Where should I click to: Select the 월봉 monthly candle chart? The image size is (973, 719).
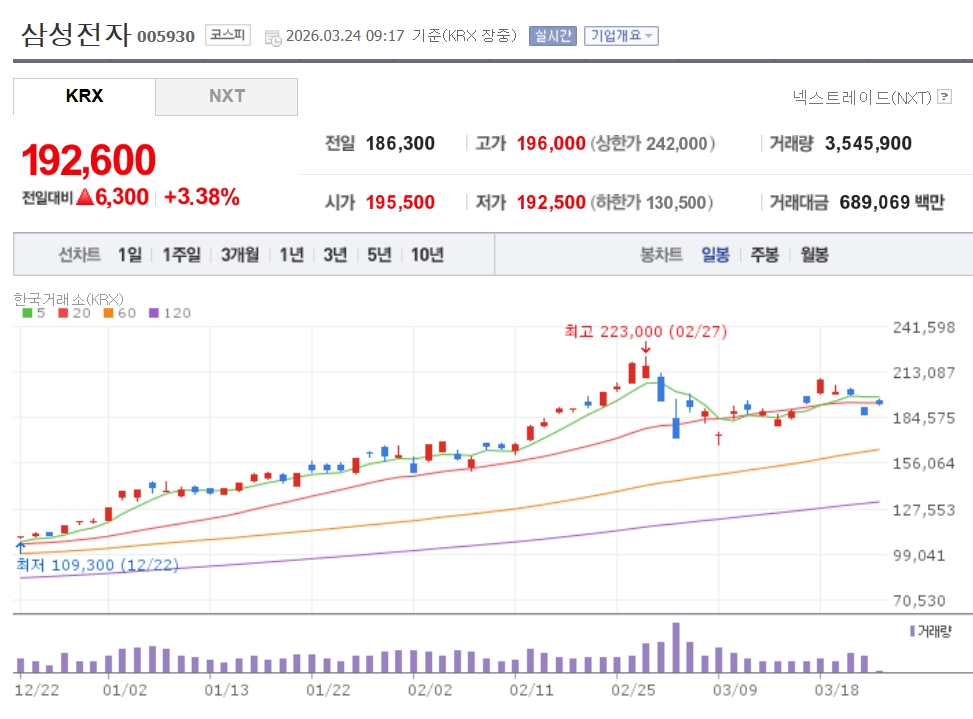point(814,255)
